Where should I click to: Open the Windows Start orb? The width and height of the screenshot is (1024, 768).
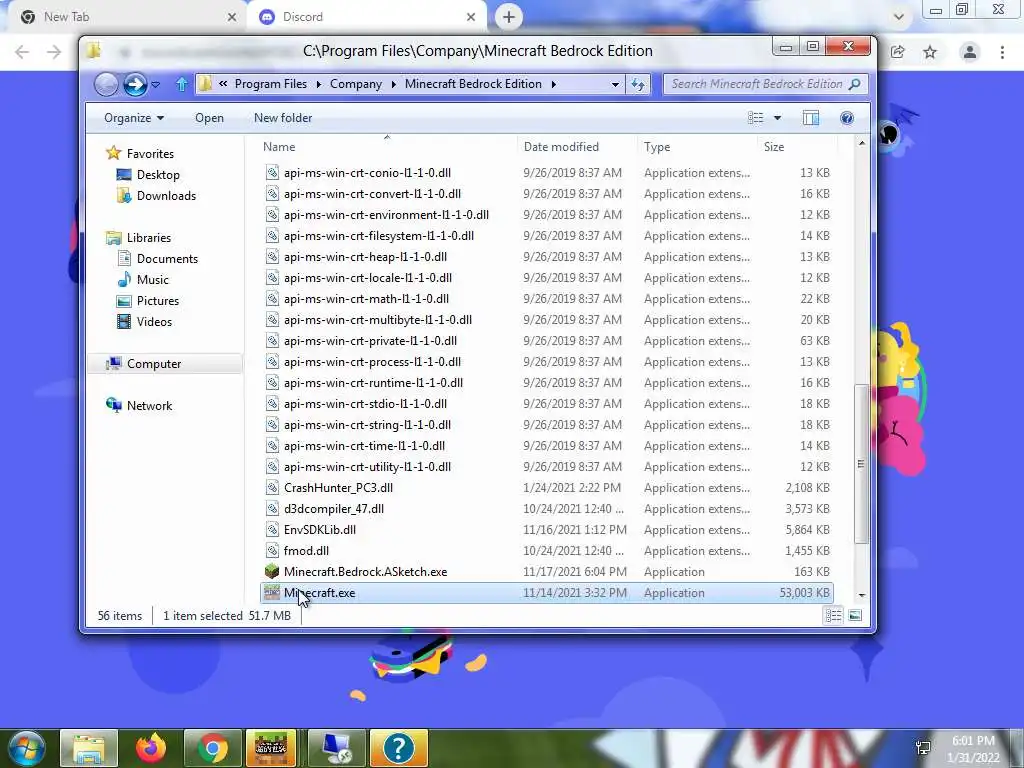[27, 748]
